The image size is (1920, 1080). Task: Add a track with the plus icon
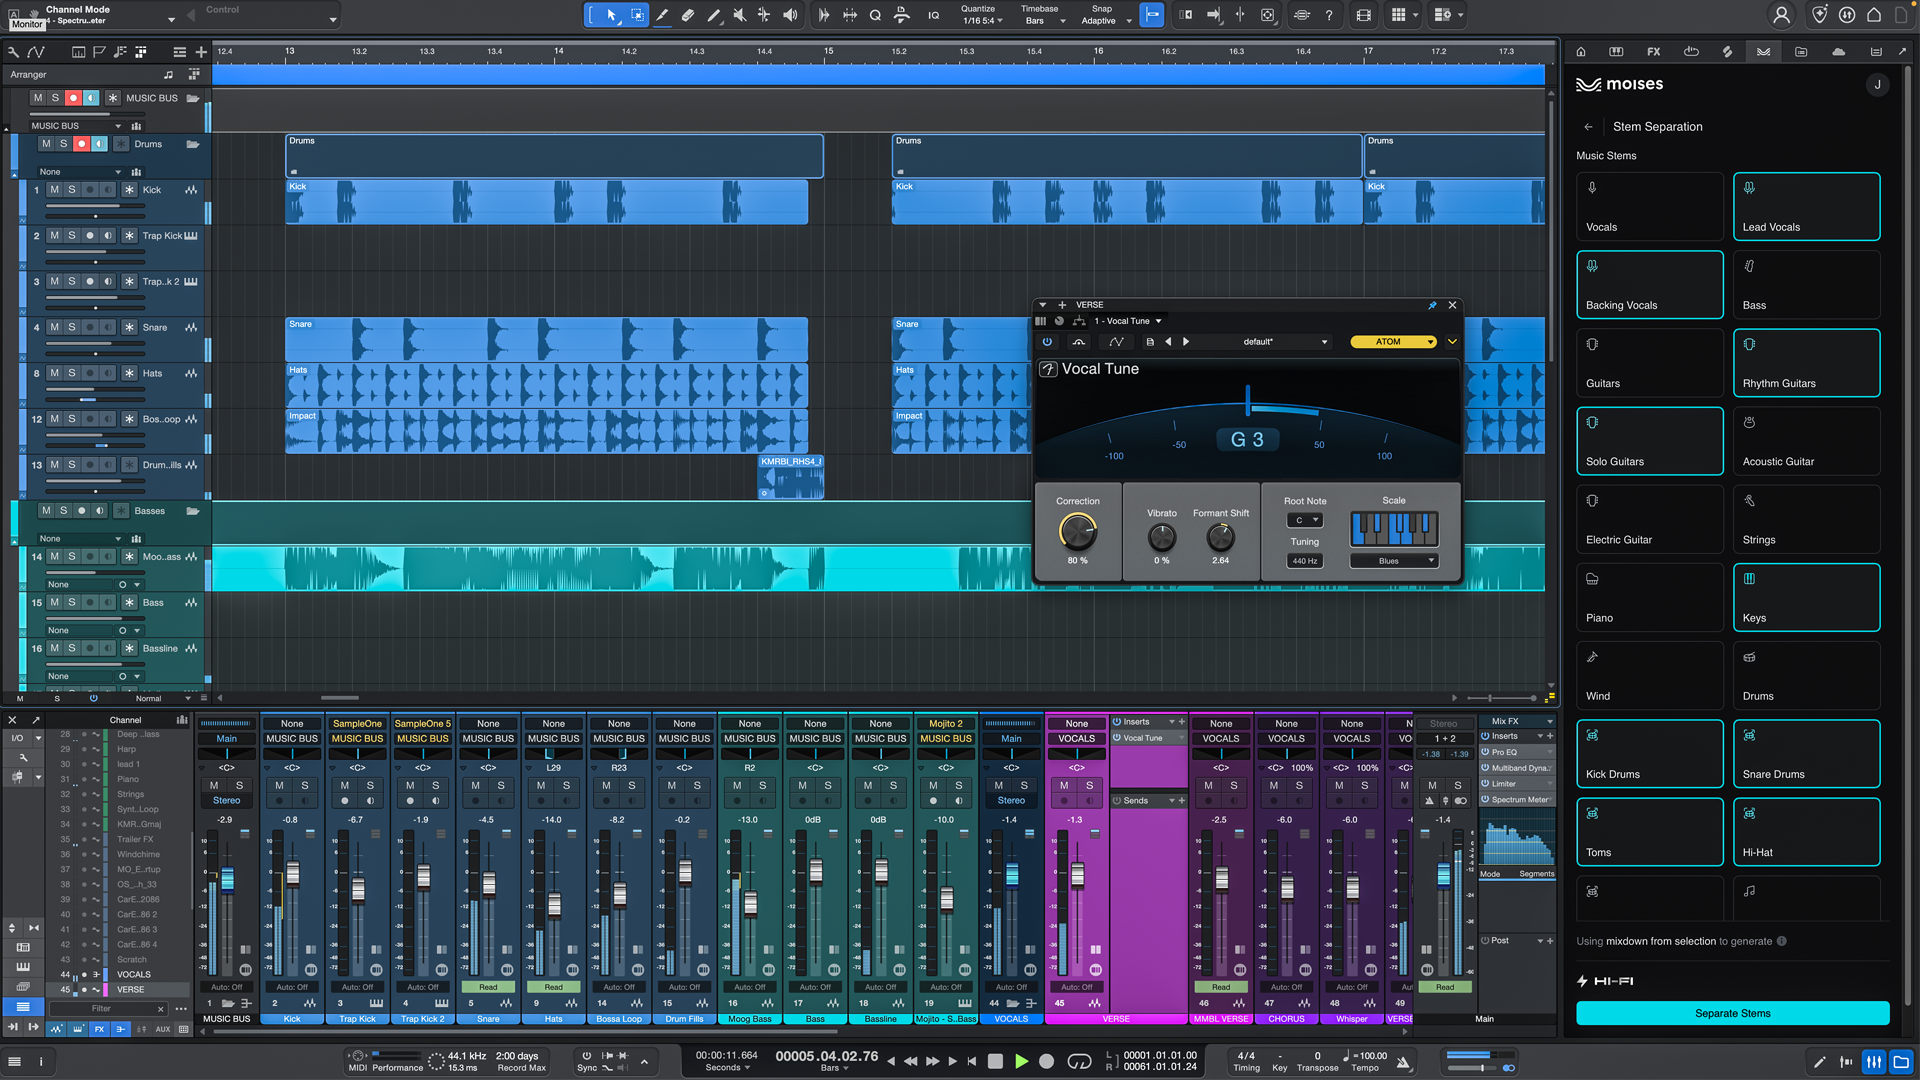(201, 52)
